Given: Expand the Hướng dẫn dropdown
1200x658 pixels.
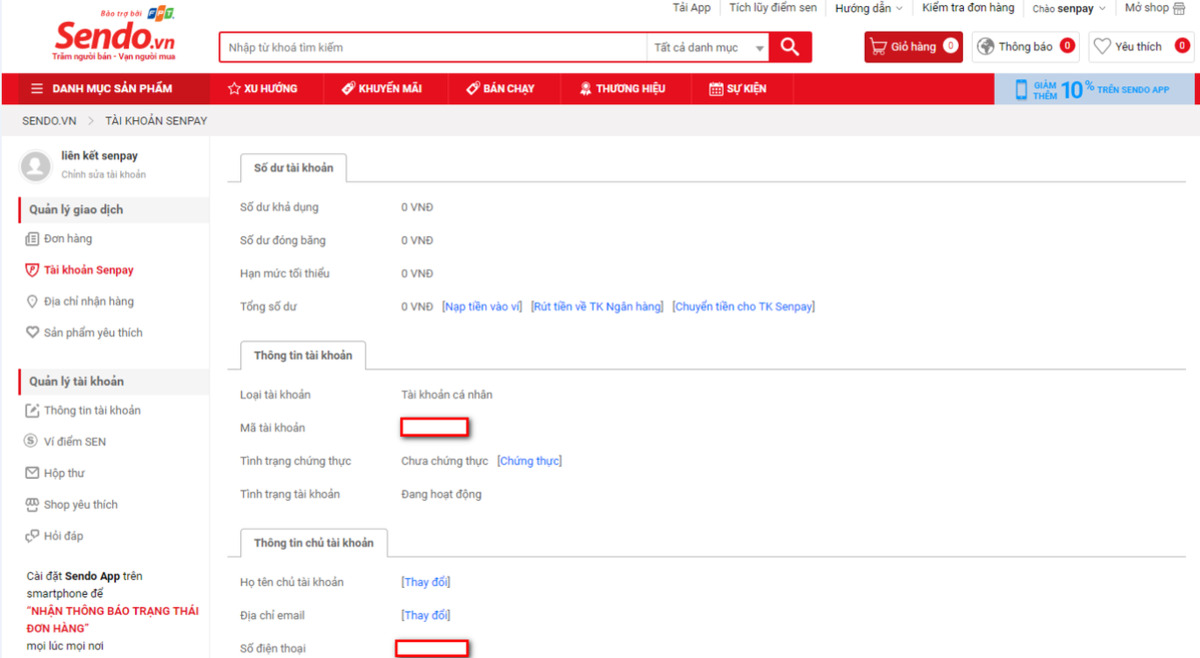Looking at the screenshot, I should coord(868,8).
